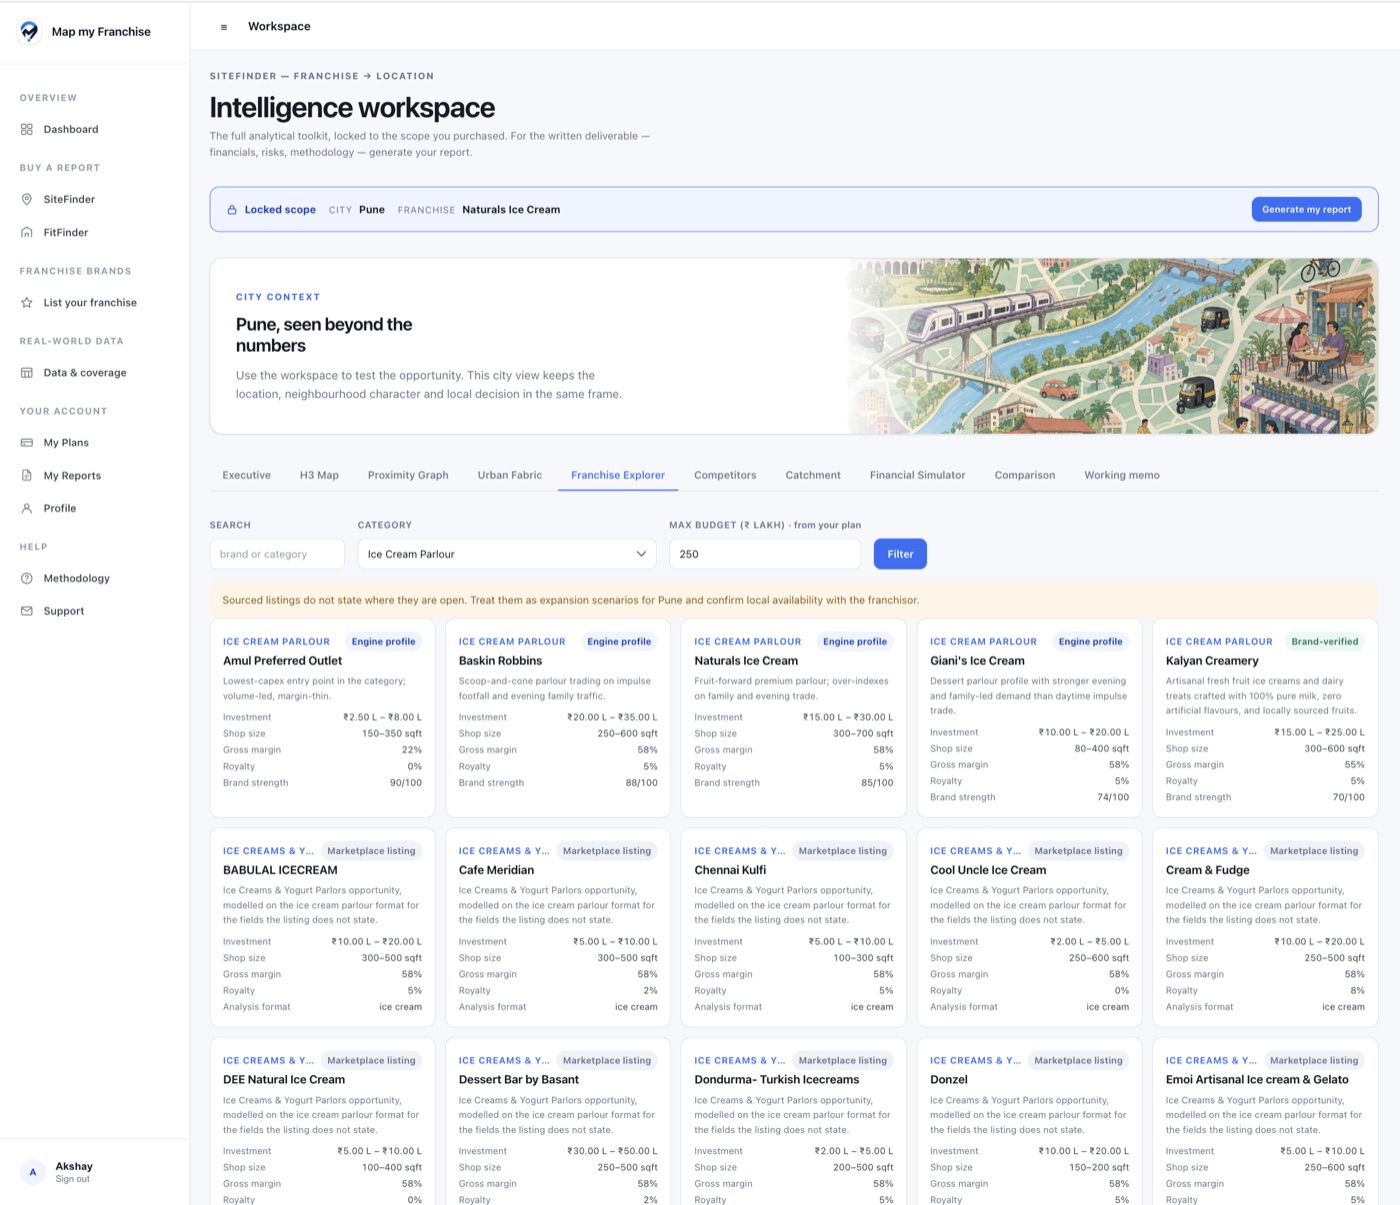Click the Sign out link
This screenshot has height=1205, width=1400.
[72, 1179]
